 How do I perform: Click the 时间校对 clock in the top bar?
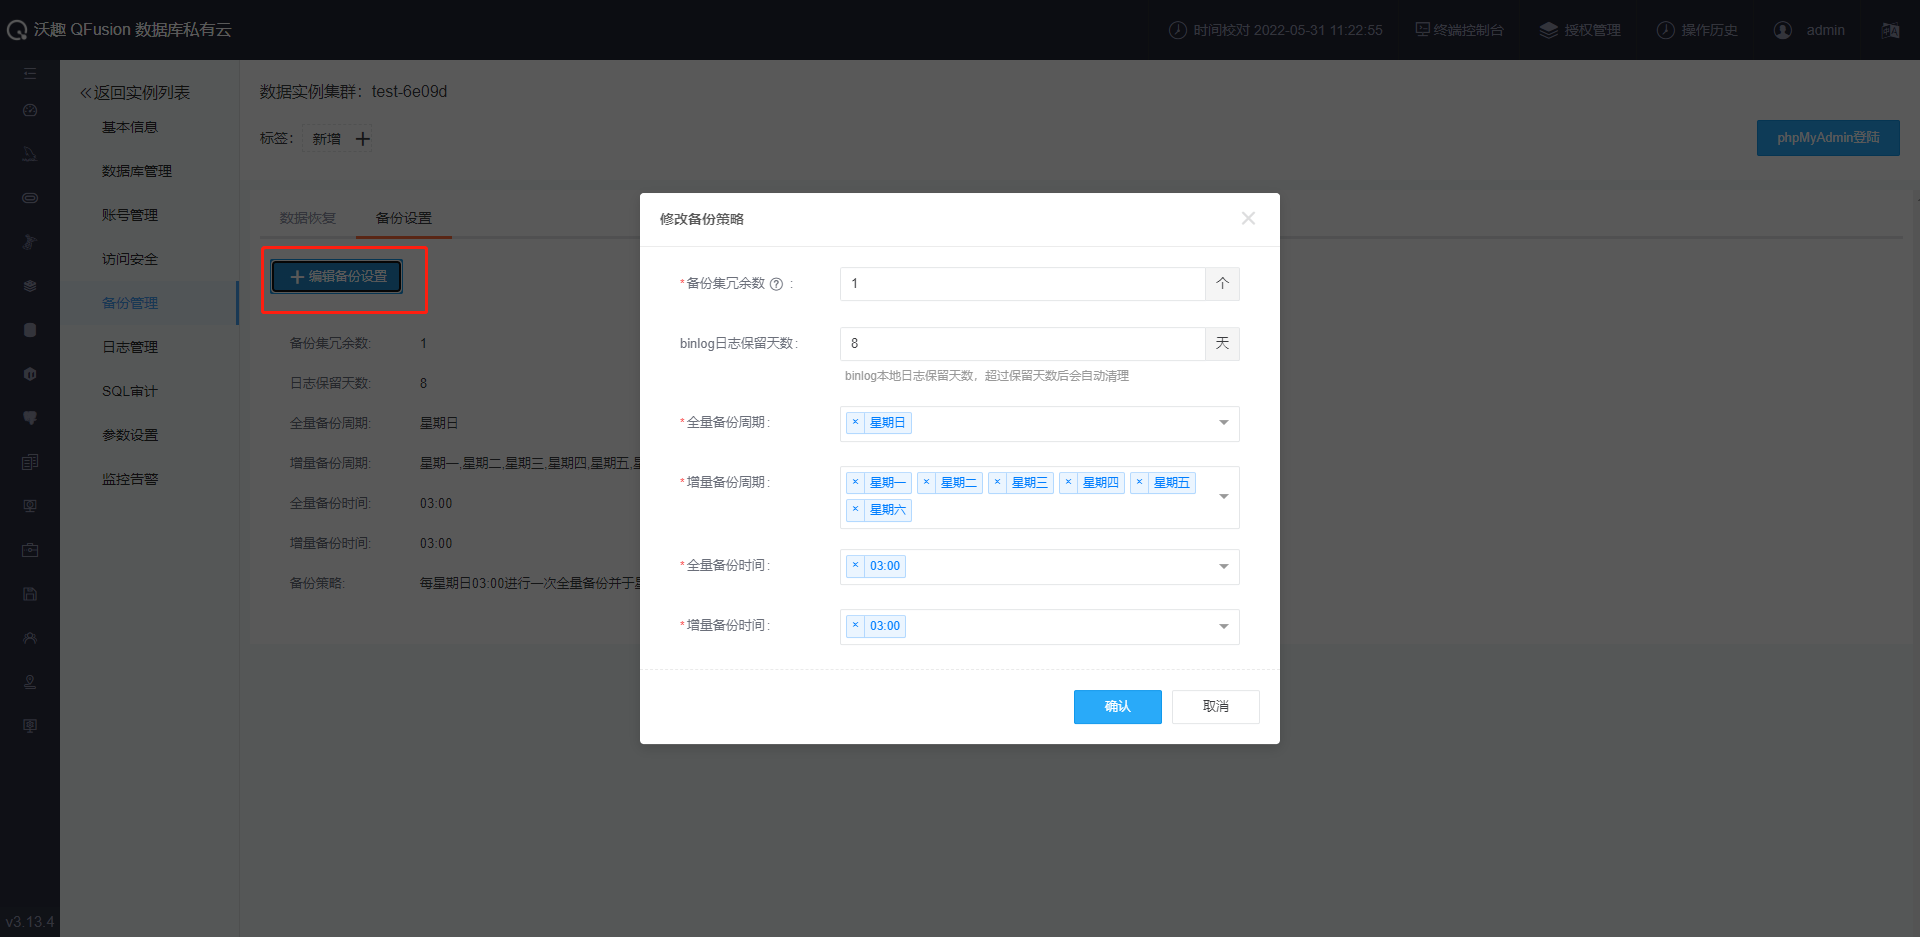point(1276,30)
